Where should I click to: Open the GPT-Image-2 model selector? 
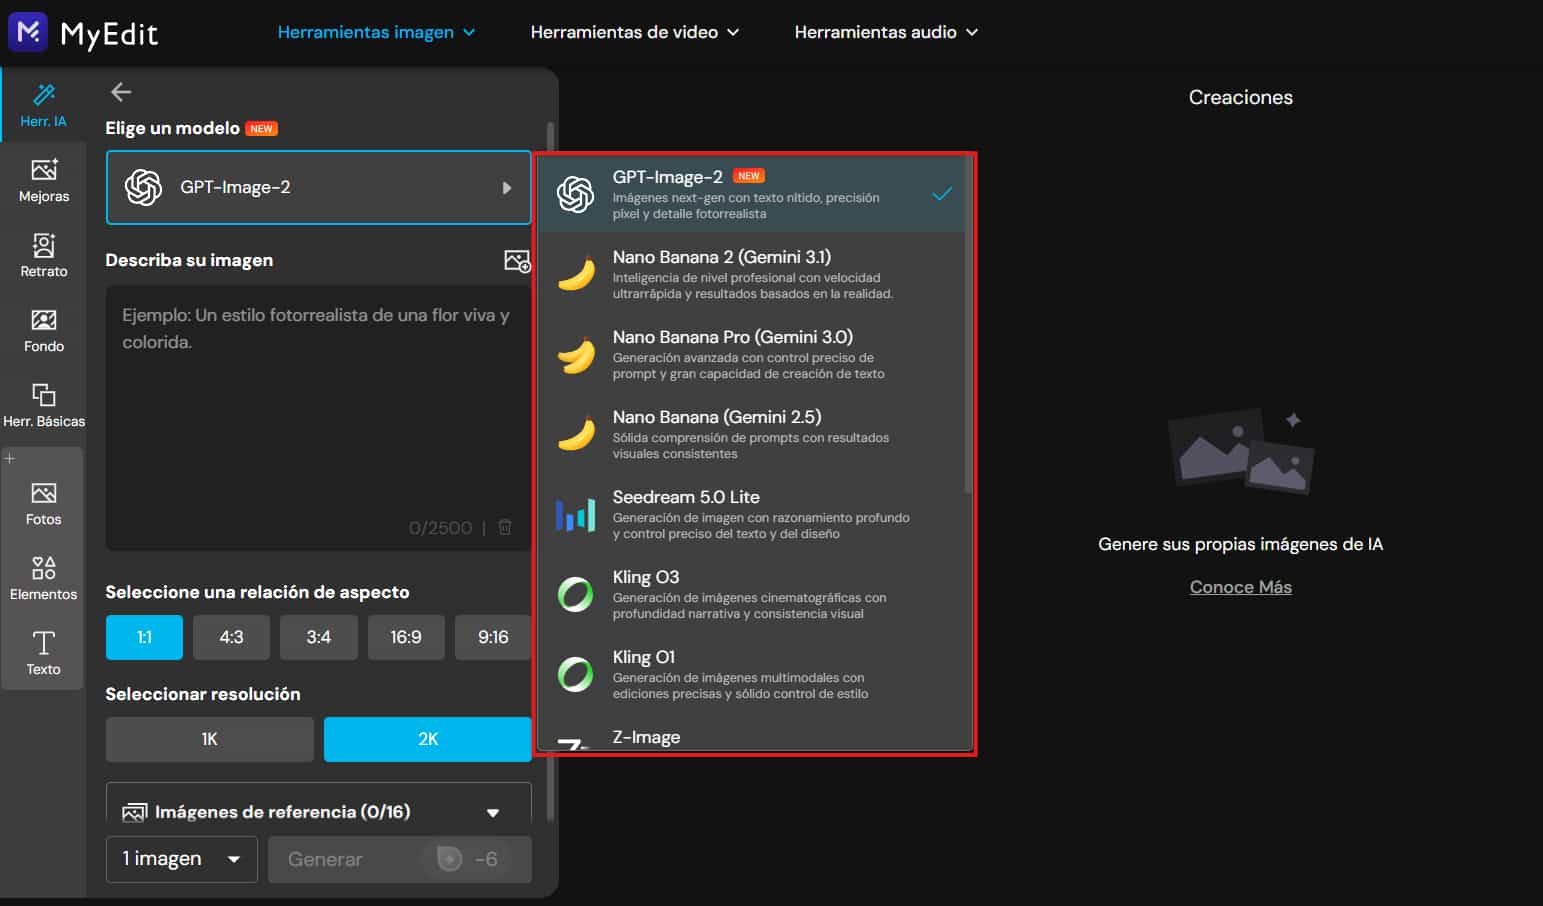[x=318, y=187]
